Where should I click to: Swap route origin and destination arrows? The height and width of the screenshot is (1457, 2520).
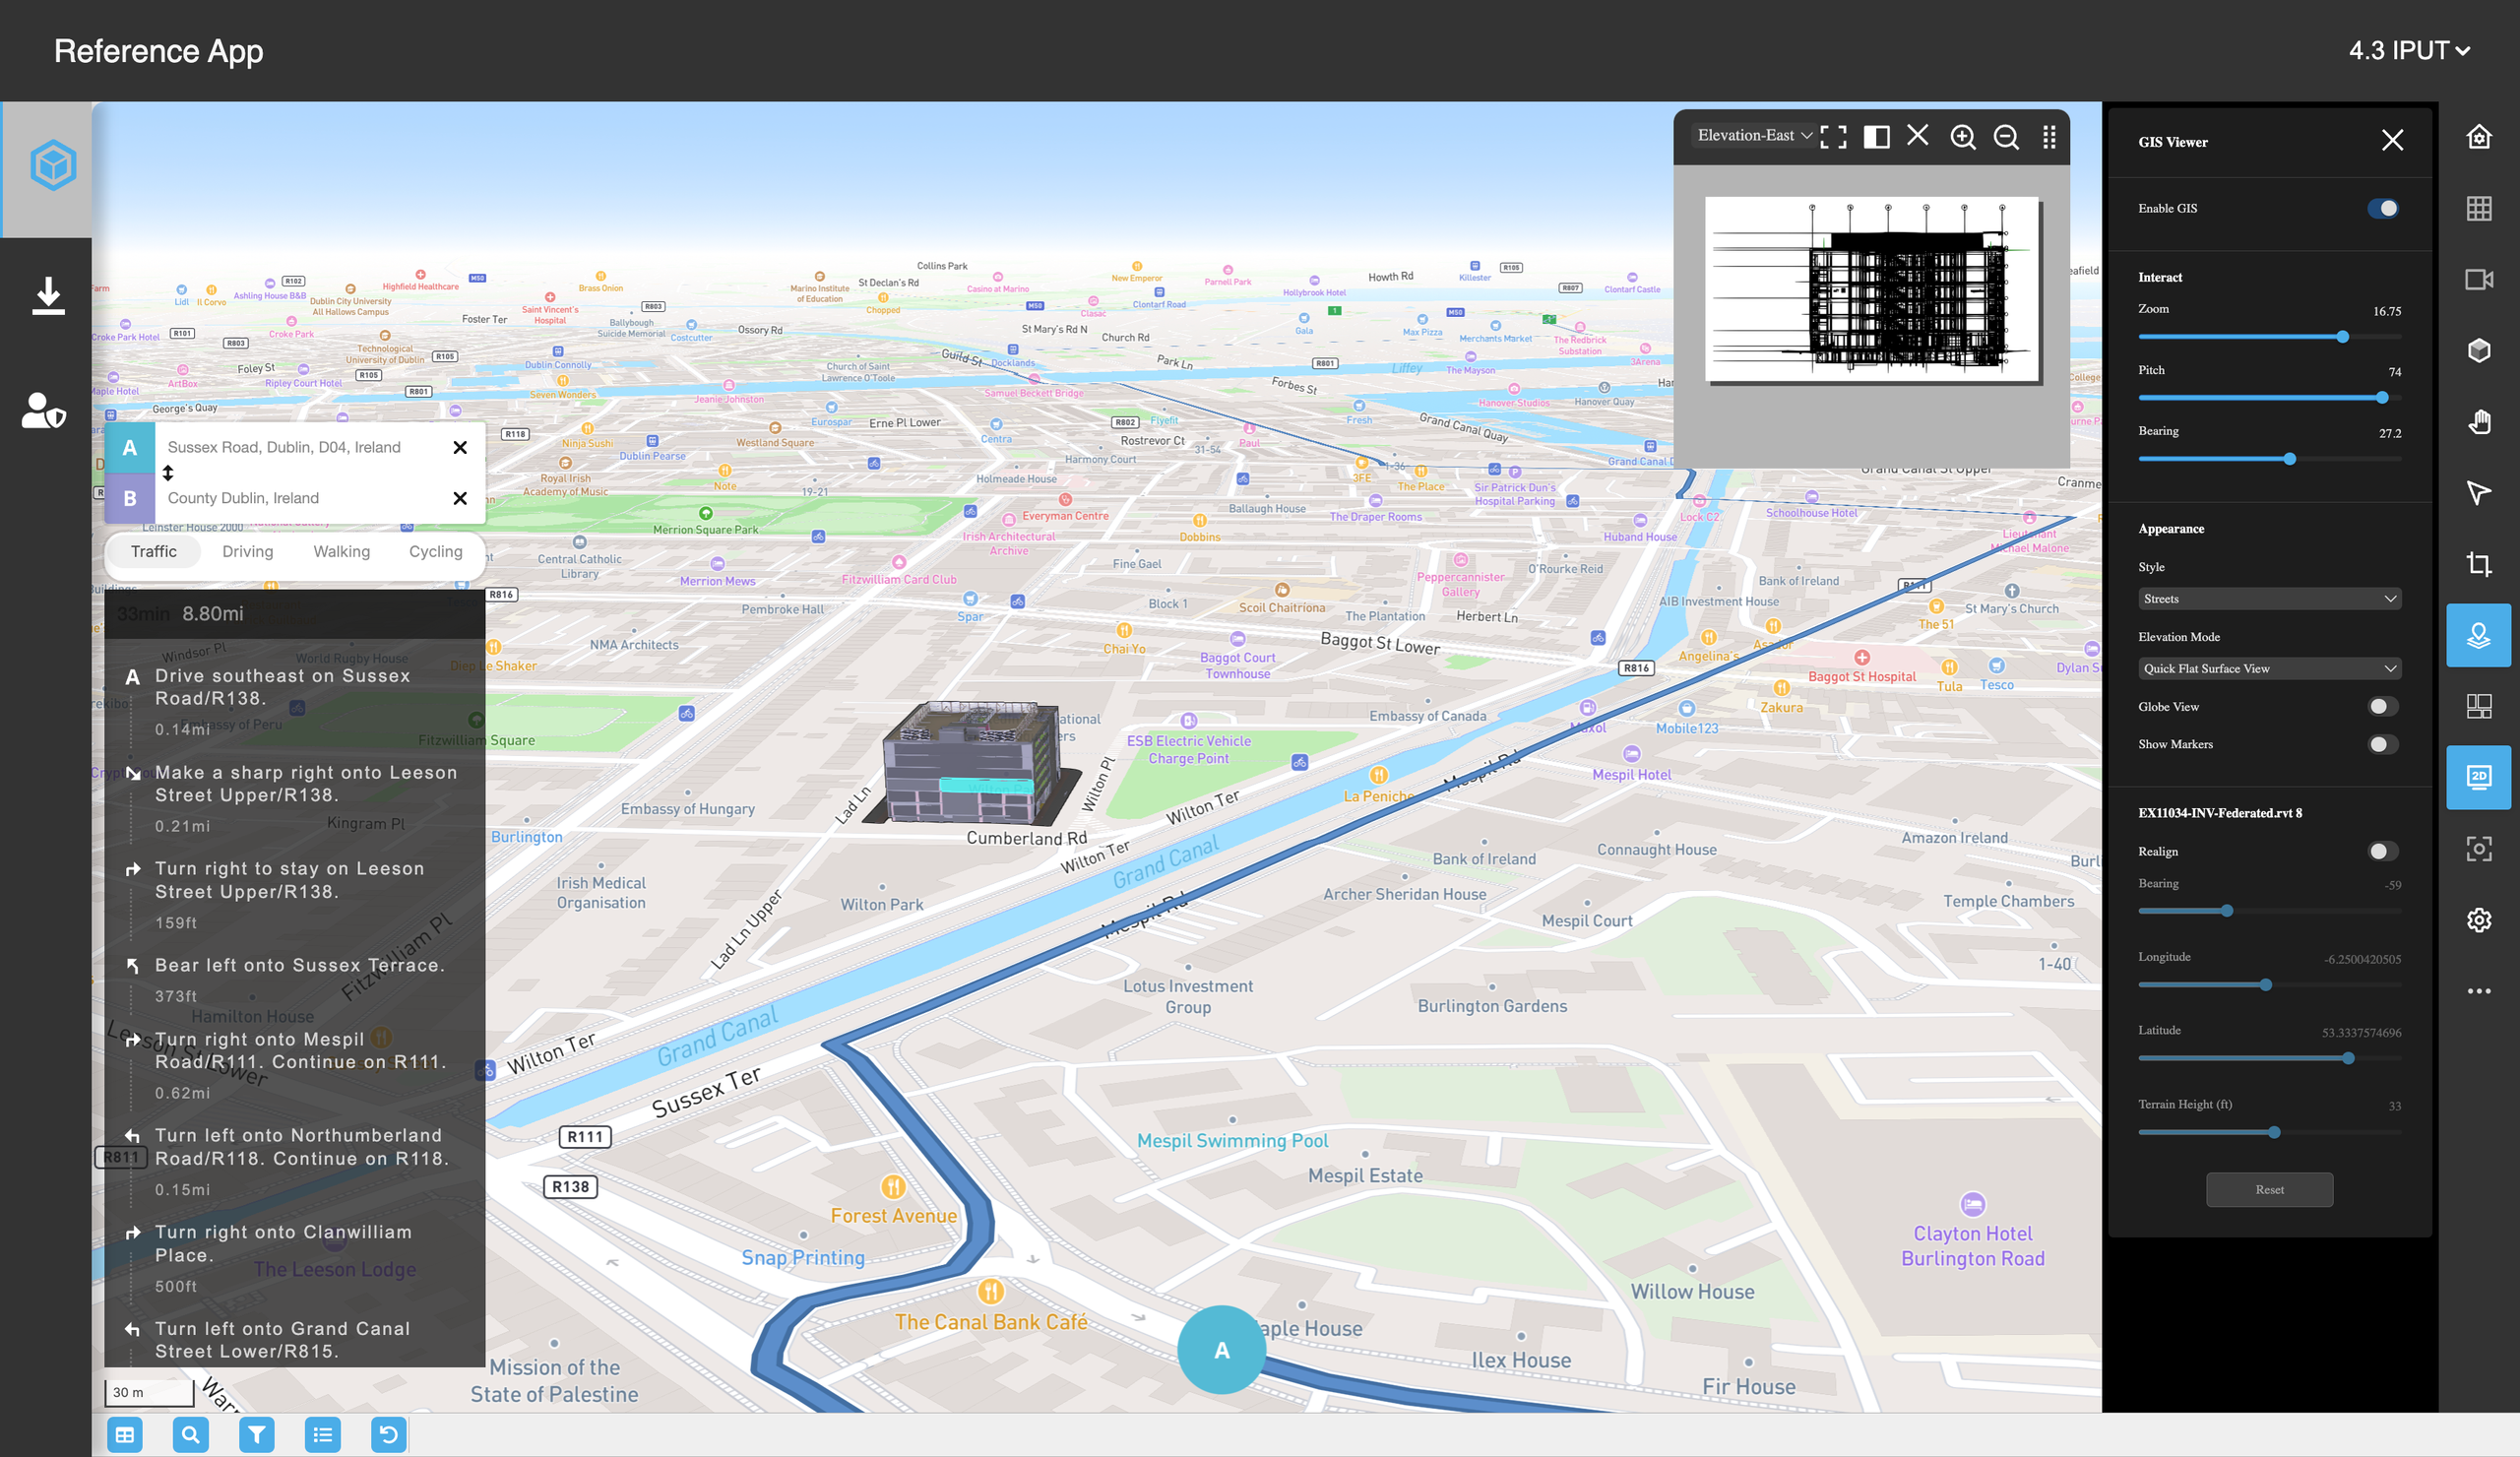point(168,473)
